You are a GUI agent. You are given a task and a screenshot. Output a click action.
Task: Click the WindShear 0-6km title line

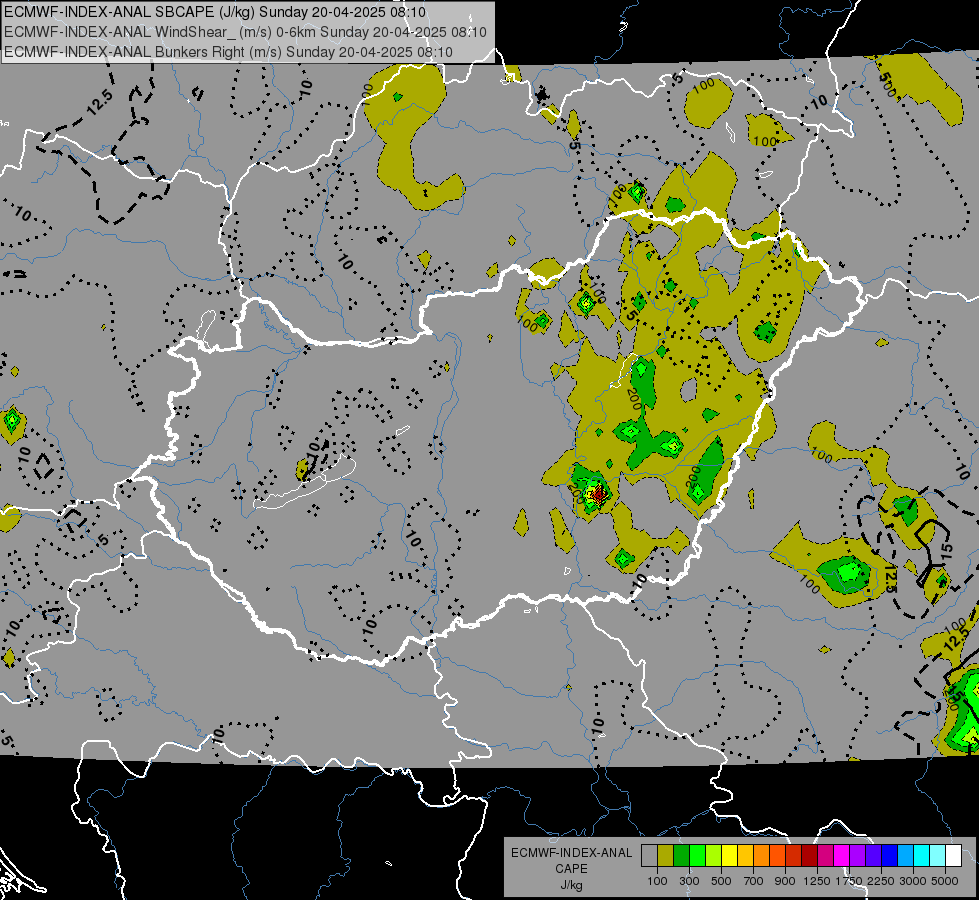point(245,32)
